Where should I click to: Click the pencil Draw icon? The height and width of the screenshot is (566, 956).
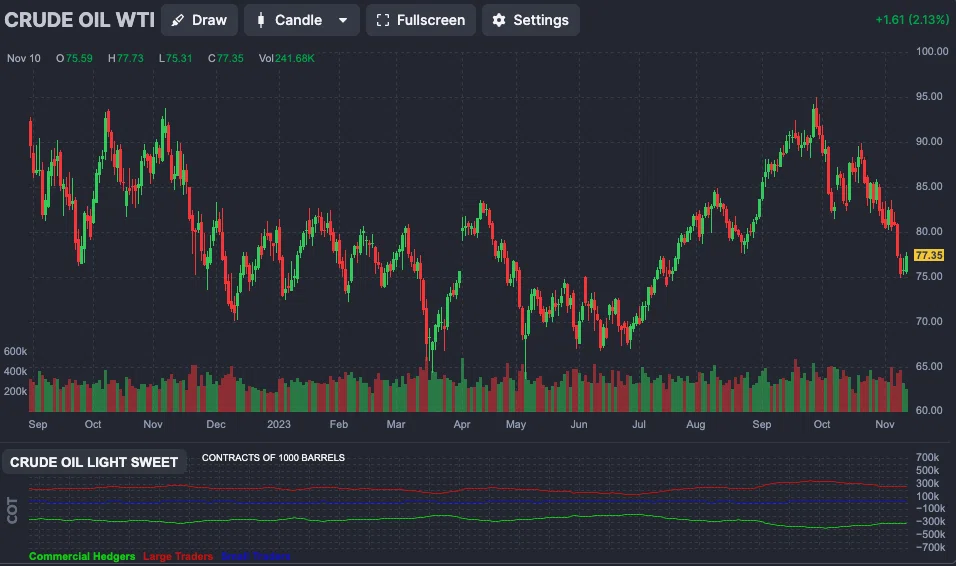(177, 20)
